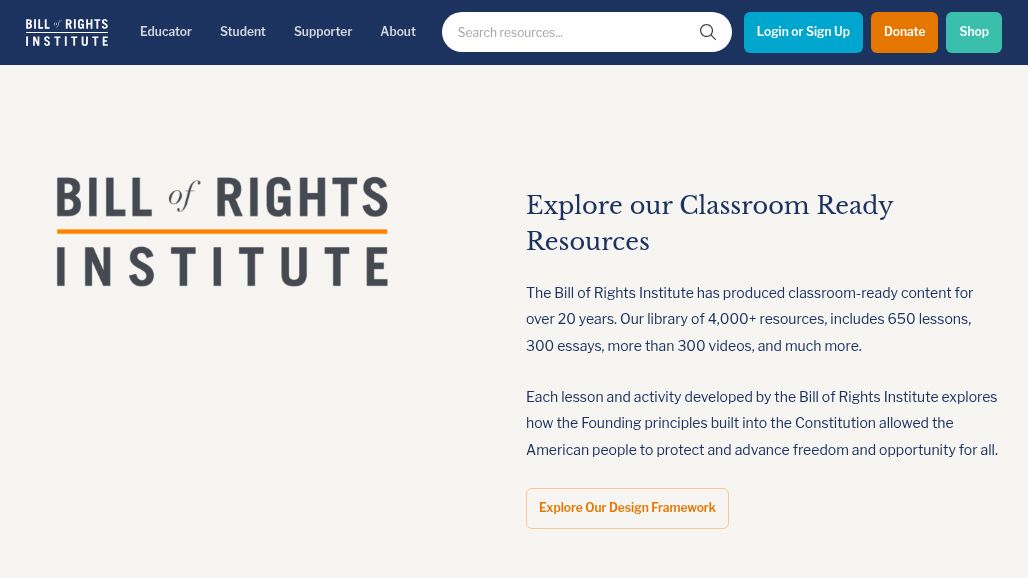The width and height of the screenshot is (1028, 578).
Task: Open the Educator menu
Action: point(166,32)
